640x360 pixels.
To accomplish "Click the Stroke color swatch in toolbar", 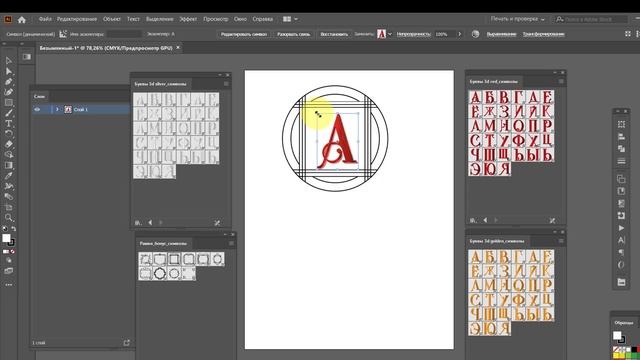I will 11,242.
